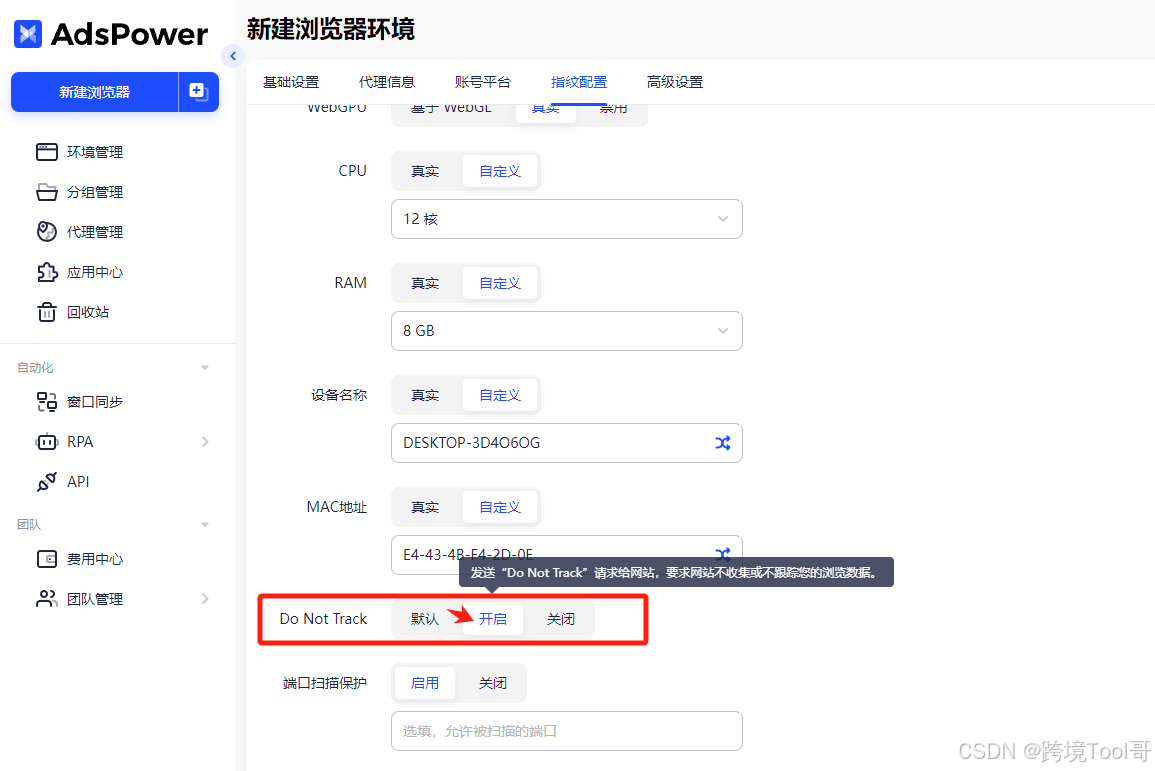The width and height of the screenshot is (1155, 771).
Task: Click the 窗口同步 sync icon
Action: click(46, 401)
